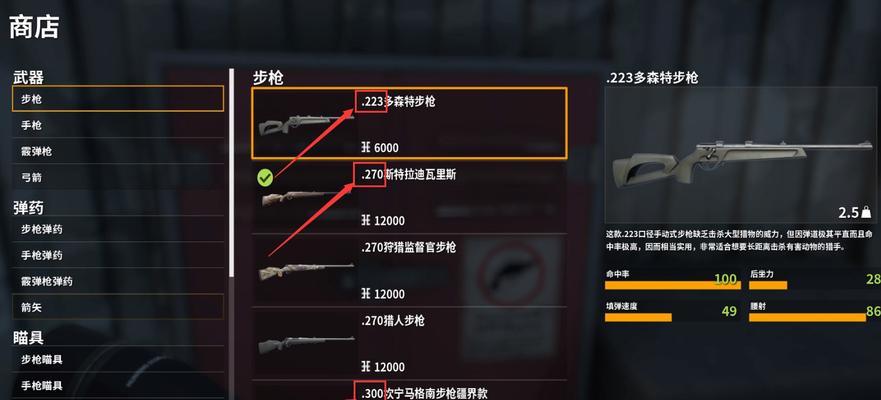Click the green owned checkmark icon
This screenshot has width=881, height=400.
265,178
